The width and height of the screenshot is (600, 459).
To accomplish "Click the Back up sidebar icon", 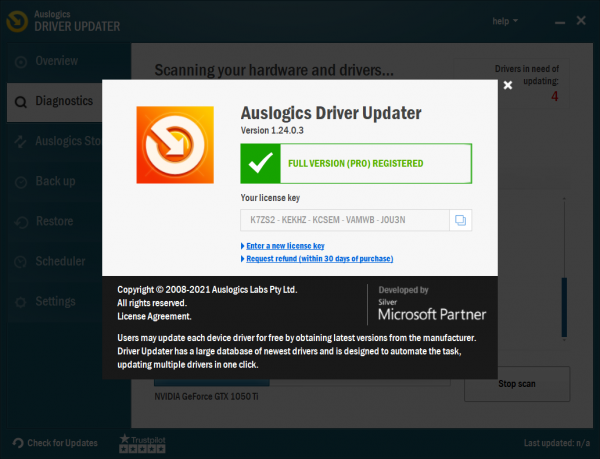I will pyautogui.click(x=19, y=181).
